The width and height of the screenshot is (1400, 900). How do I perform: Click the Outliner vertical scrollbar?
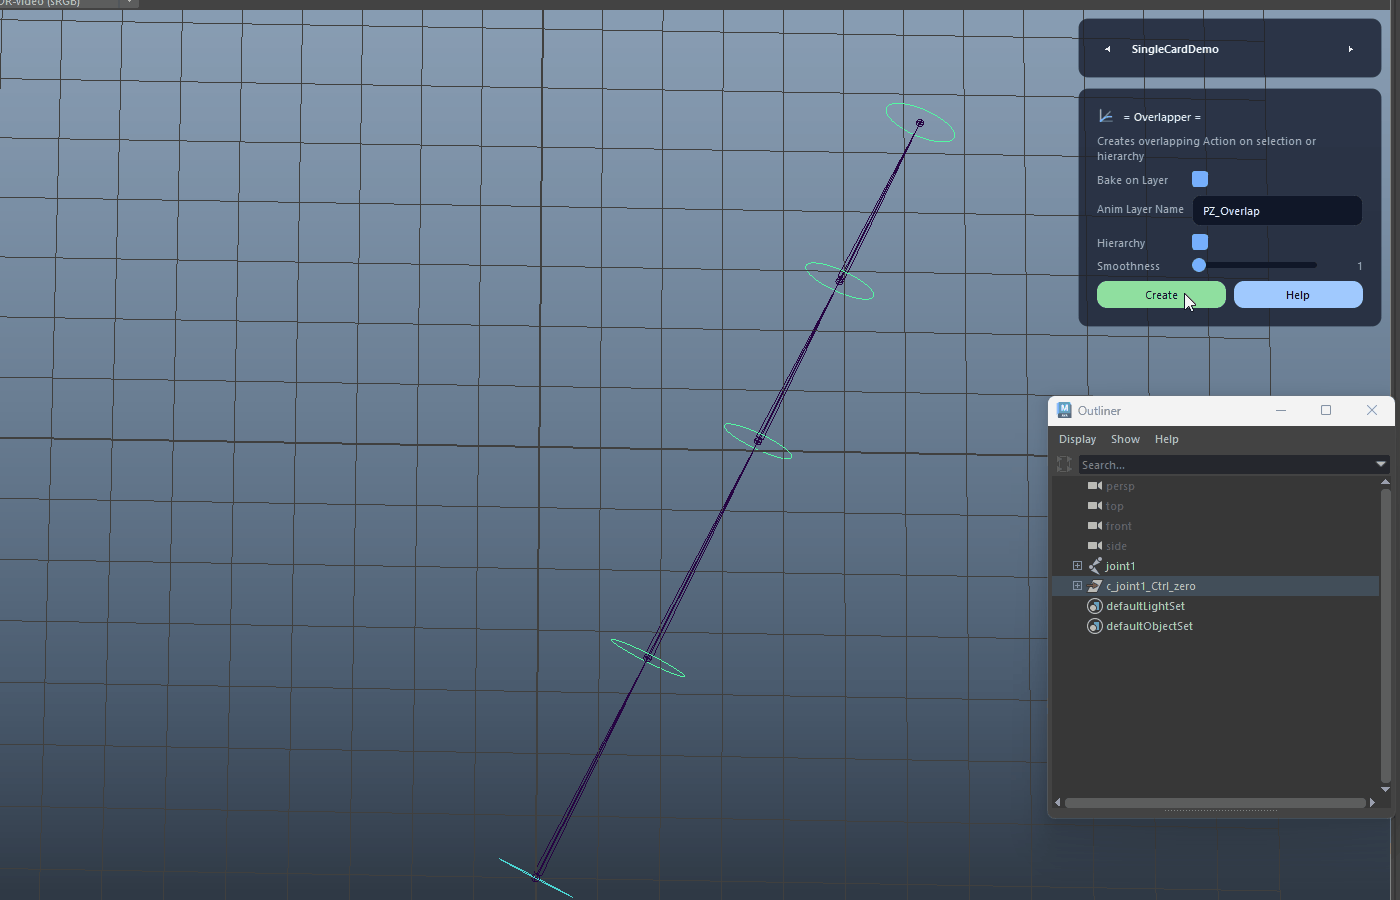1385,635
